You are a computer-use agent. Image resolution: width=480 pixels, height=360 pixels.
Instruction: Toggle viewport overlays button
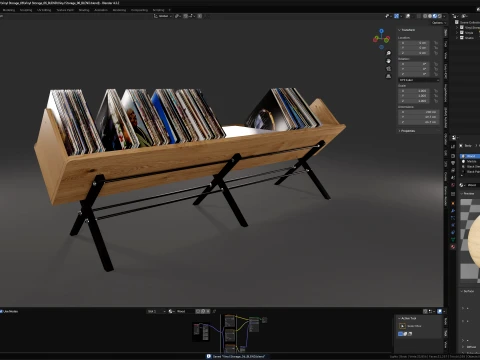tap(408, 16)
